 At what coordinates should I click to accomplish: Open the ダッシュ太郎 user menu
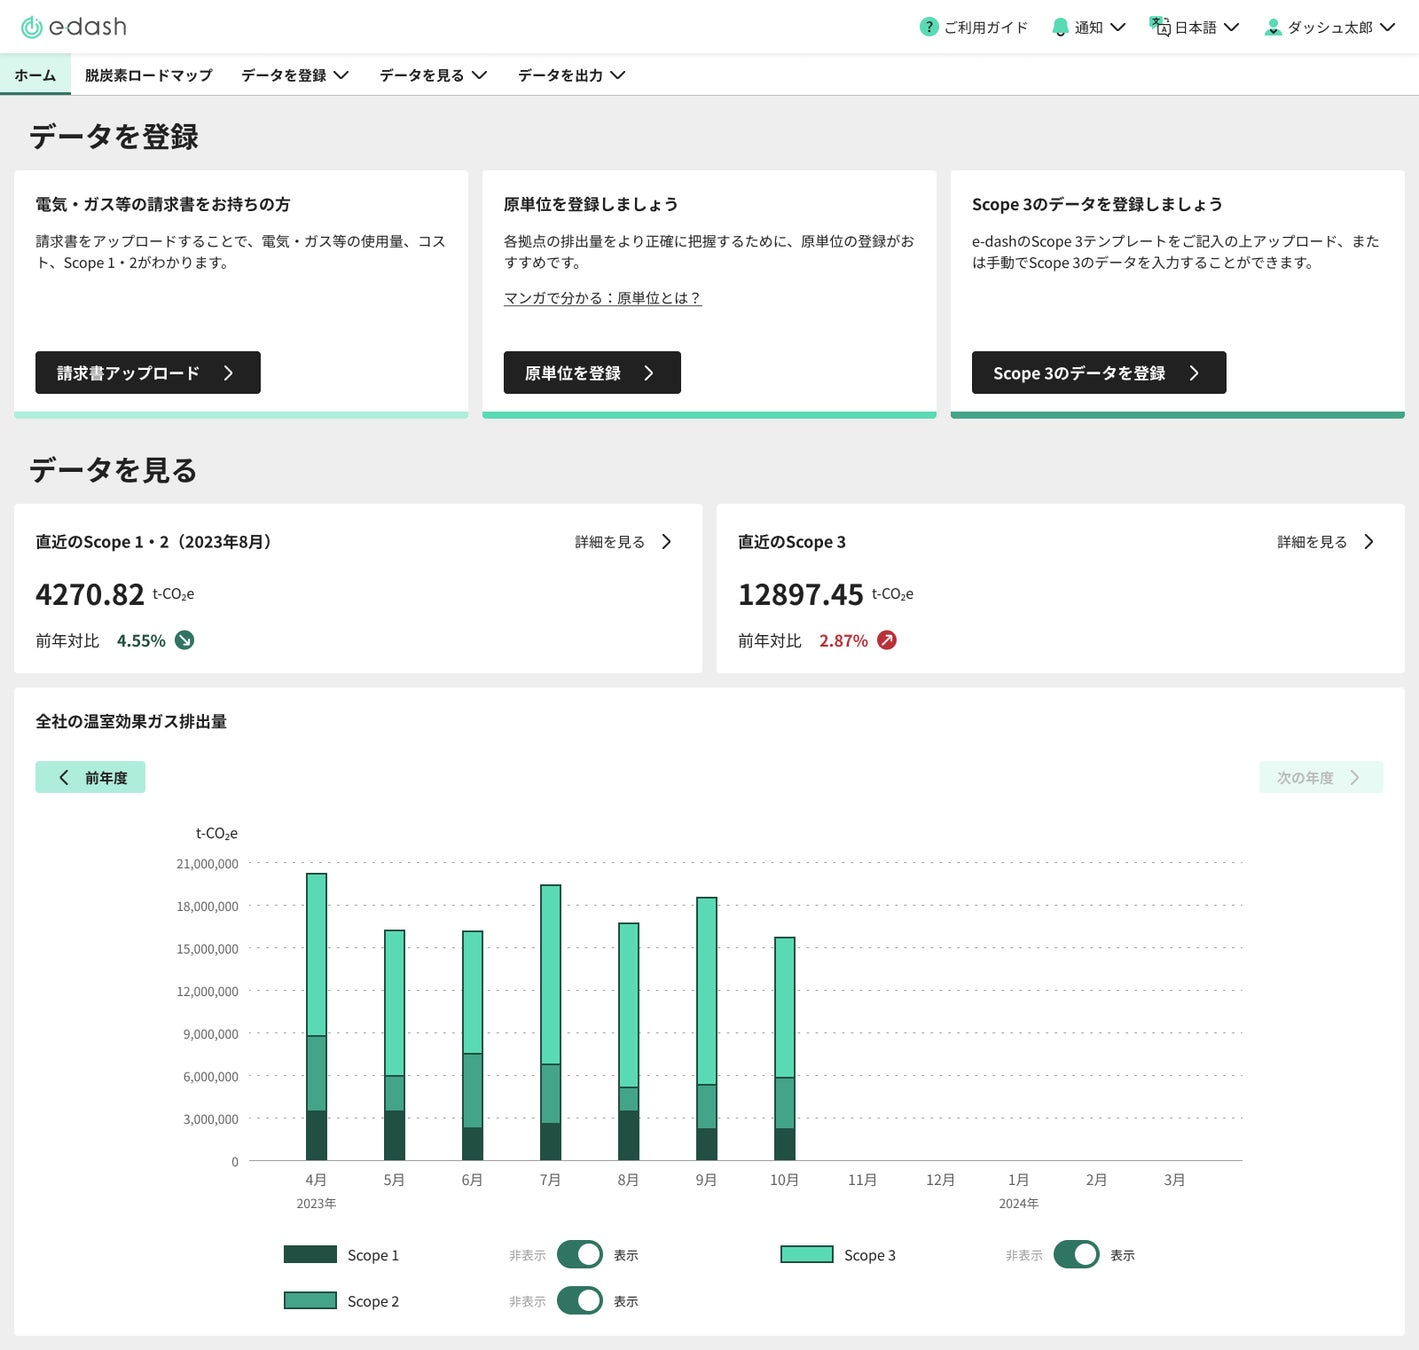pos(1330,27)
